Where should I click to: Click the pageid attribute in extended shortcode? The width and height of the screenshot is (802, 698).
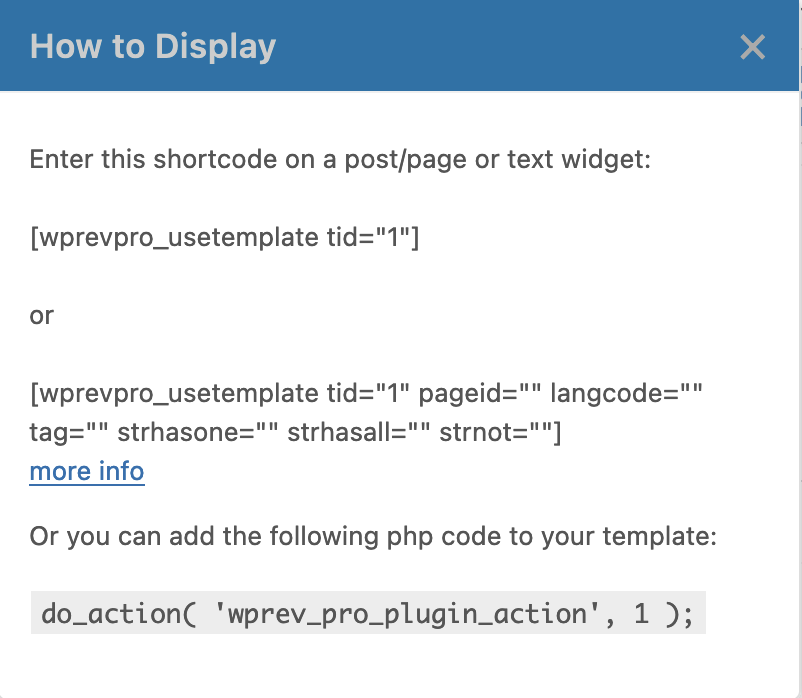coord(480,394)
